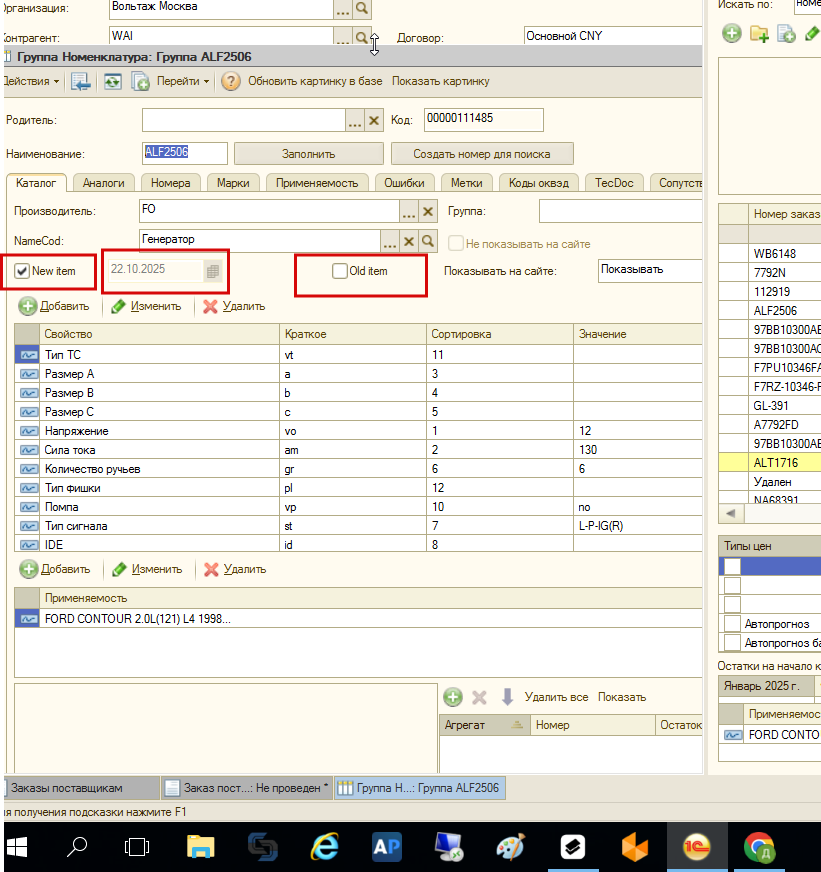
Task: Select FORD CONTOUR 2.0L applicability row
Action: (x=358, y=618)
